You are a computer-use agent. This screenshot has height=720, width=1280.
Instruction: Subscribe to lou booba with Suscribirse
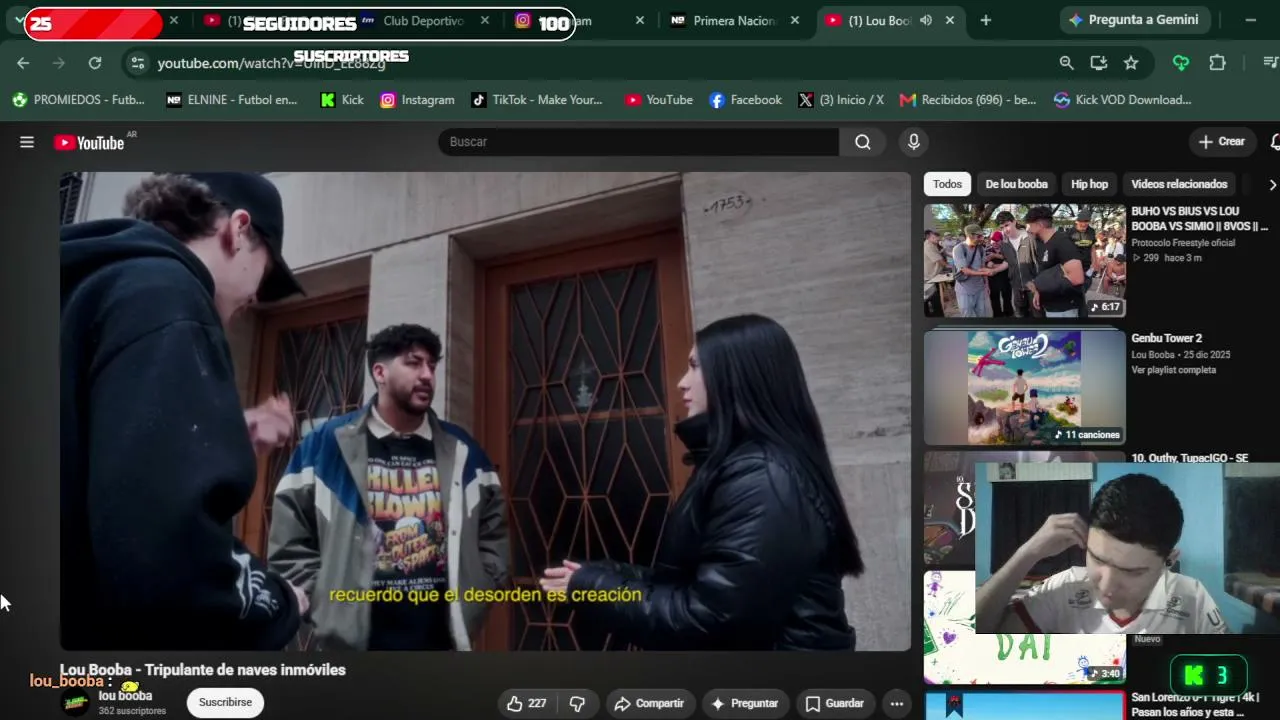point(225,702)
